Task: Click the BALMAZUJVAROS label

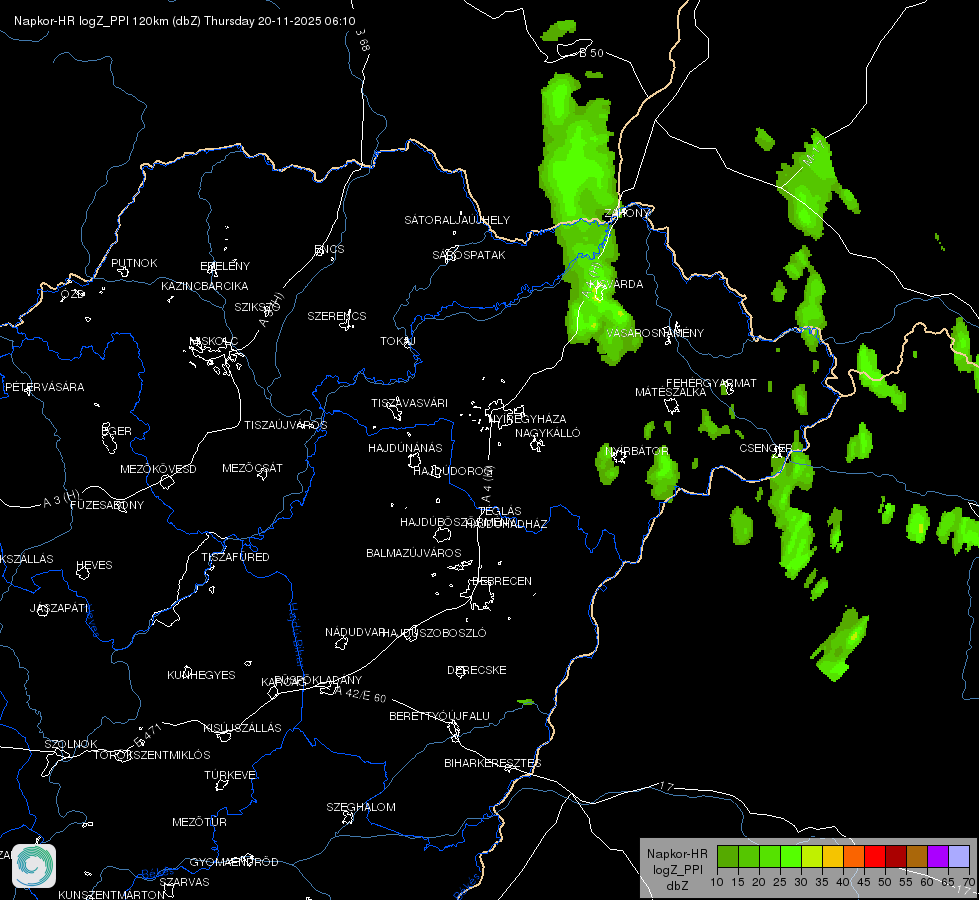Action: (414, 553)
